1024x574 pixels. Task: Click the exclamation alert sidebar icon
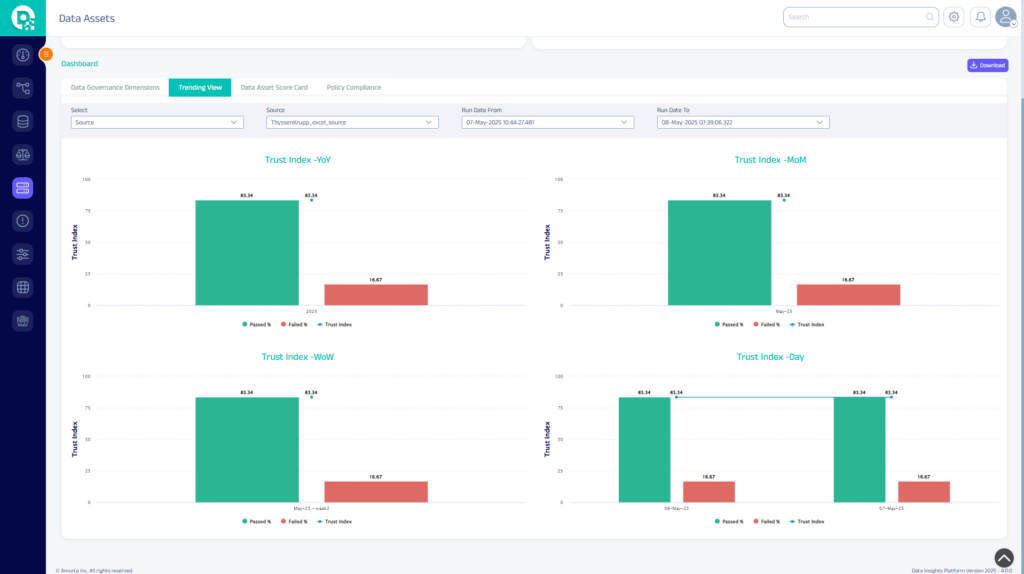23,221
